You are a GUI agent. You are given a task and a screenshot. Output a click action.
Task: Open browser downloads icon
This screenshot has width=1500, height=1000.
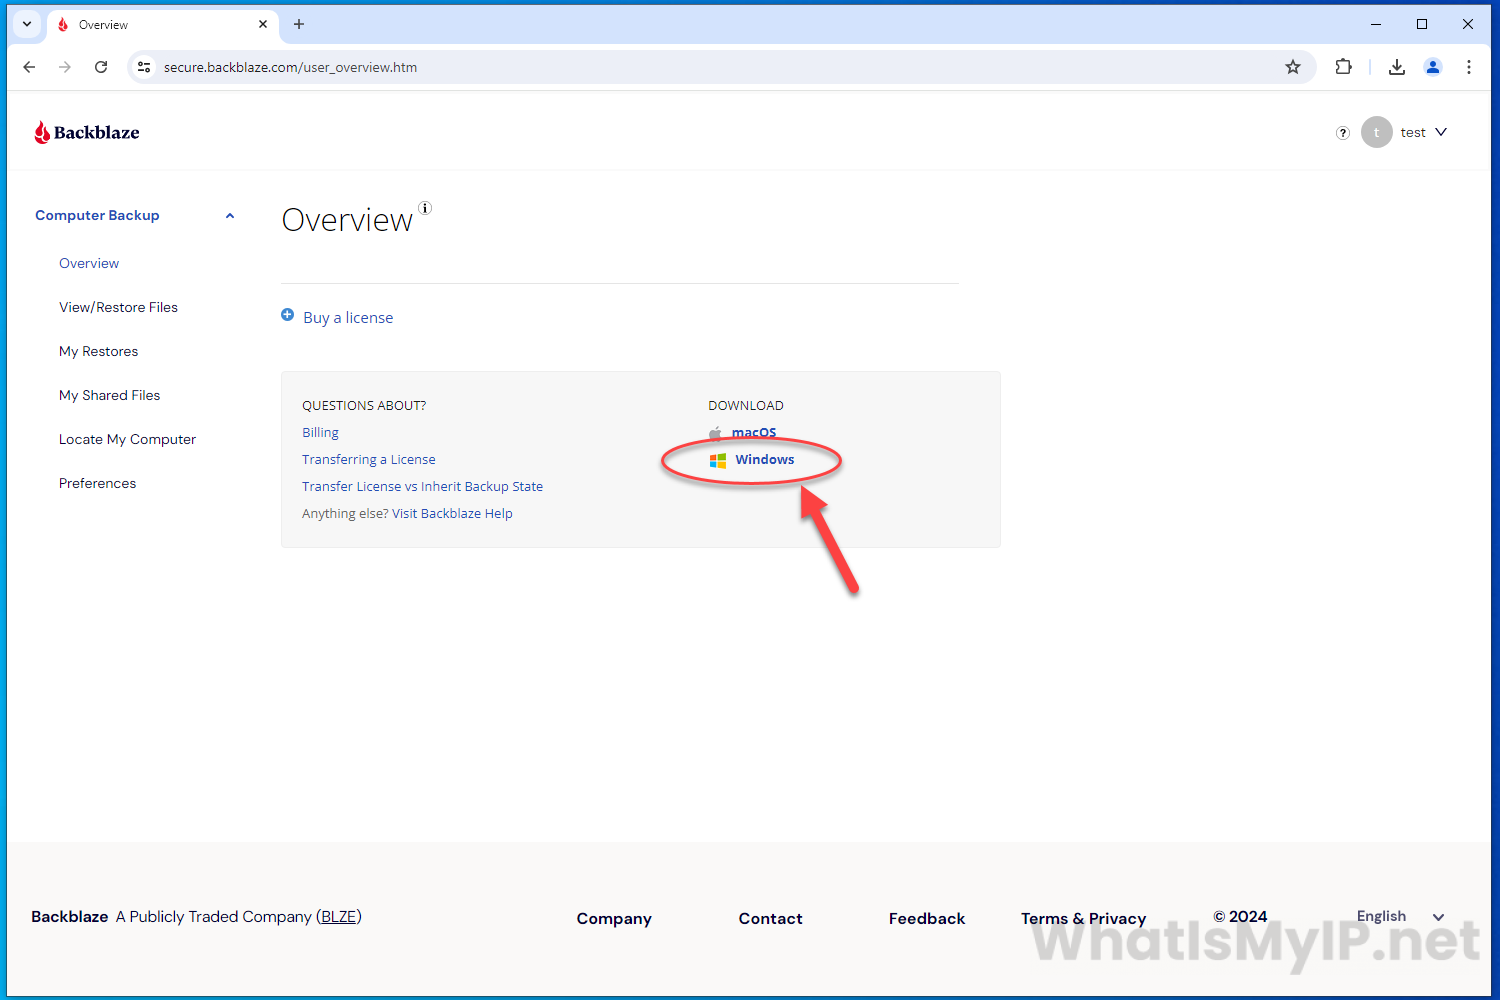1397,67
